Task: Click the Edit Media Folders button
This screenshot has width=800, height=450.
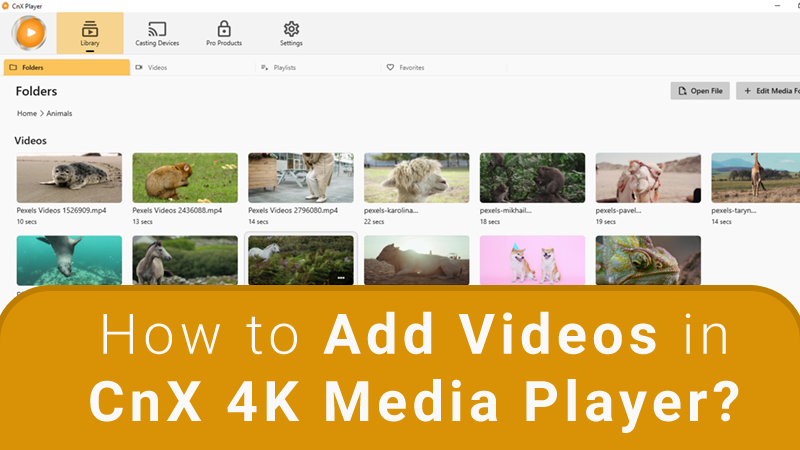Action: [768, 91]
